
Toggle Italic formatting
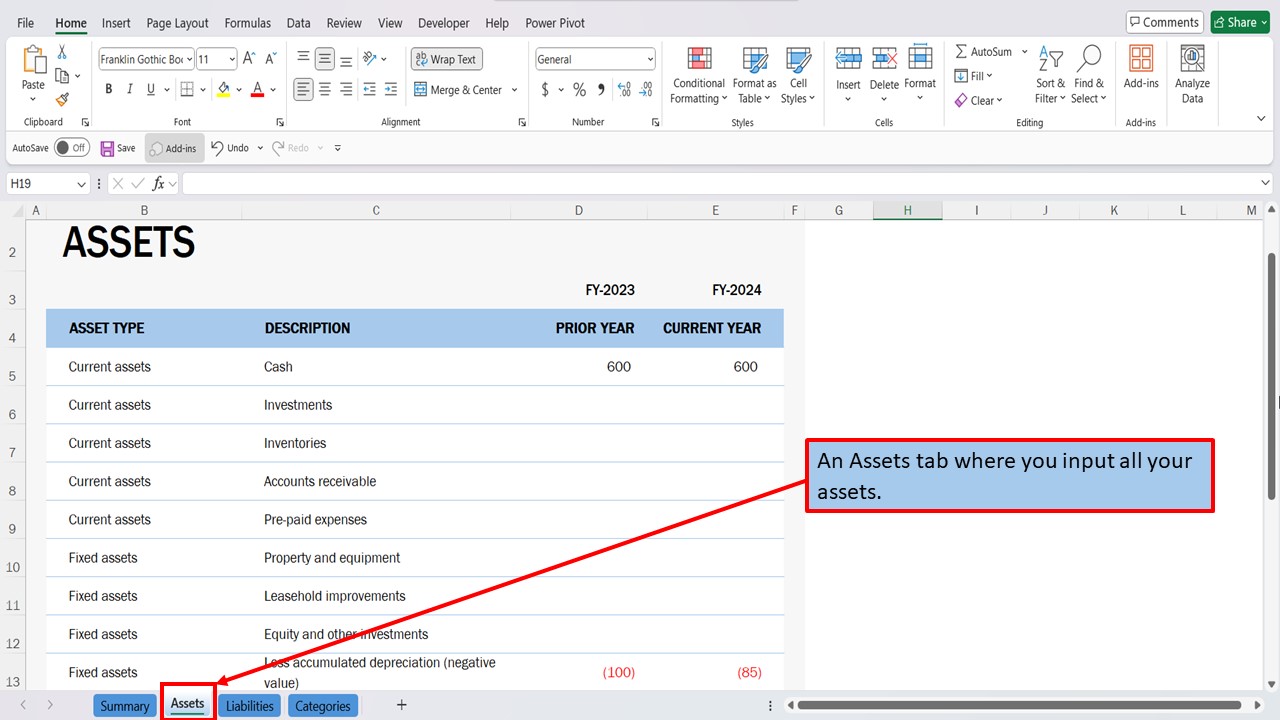pos(130,89)
